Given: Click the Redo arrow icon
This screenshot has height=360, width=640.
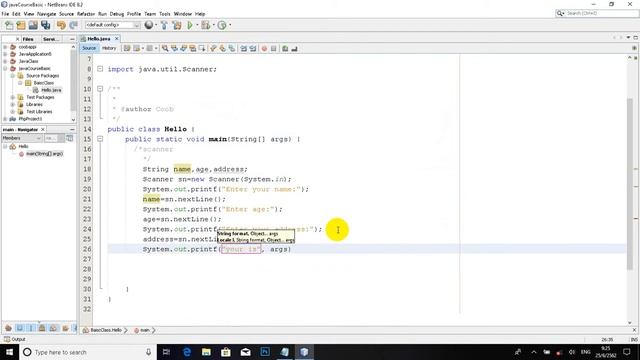Looking at the screenshot, I should (x=73, y=25).
